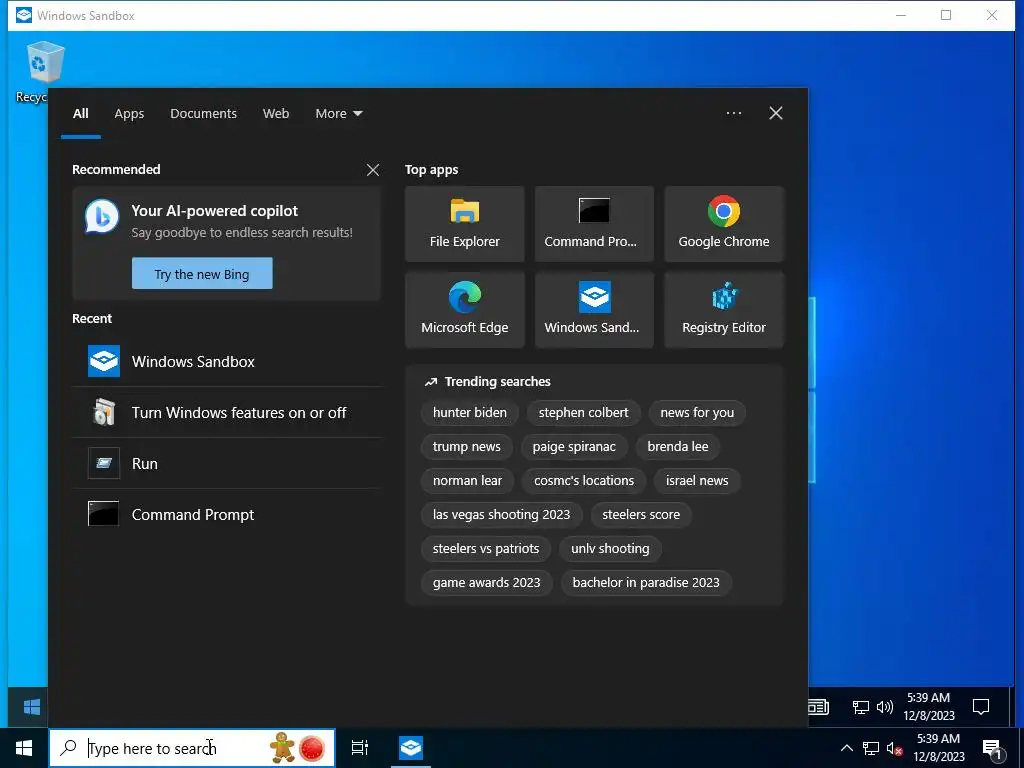Open Windows Sandbox from Recent list
1024x768 pixels.
[227, 361]
